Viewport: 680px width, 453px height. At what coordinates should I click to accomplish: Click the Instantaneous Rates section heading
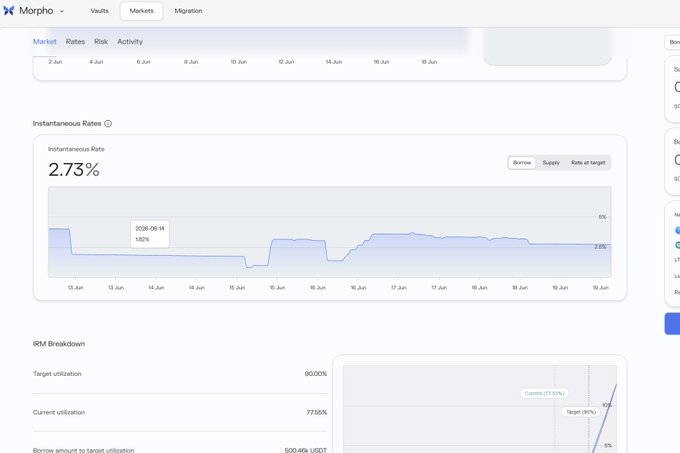click(x=67, y=124)
